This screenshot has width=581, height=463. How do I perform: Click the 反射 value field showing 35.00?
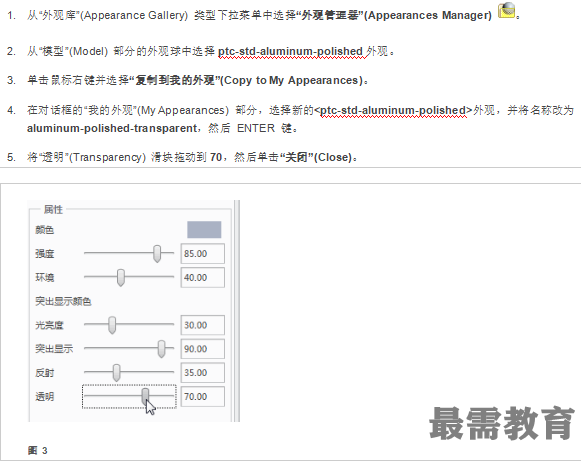coord(203,373)
